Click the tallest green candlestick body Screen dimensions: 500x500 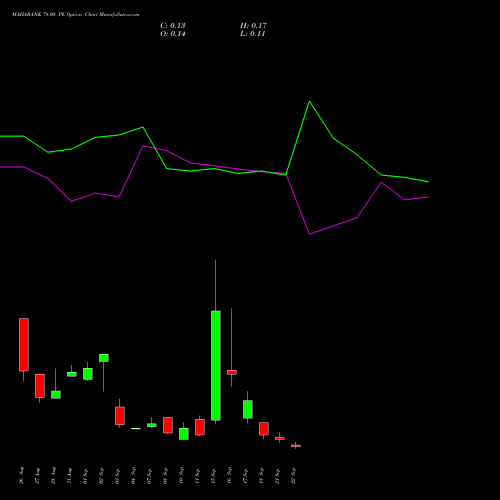(x=216, y=366)
